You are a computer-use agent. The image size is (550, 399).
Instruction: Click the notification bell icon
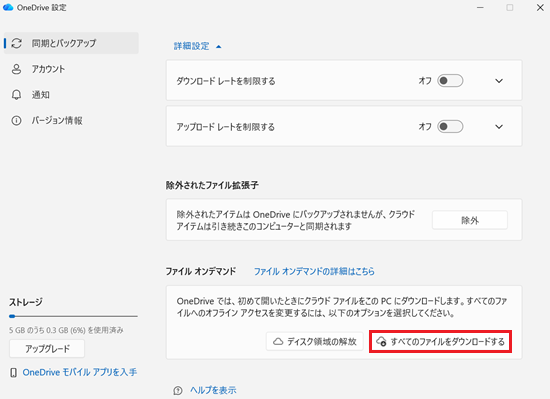pyautogui.click(x=16, y=95)
